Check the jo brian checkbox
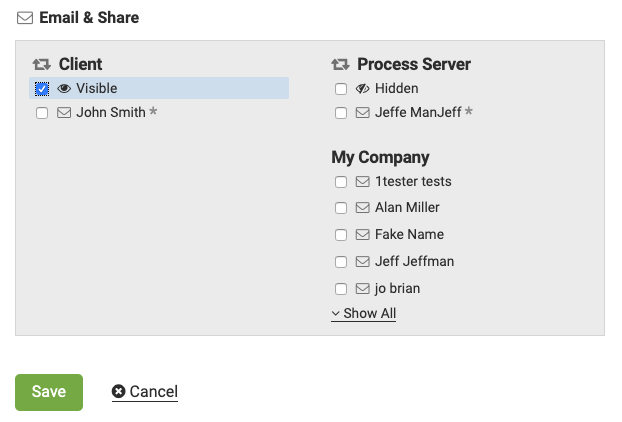Viewport: 622px width, 422px height. [341, 289]
